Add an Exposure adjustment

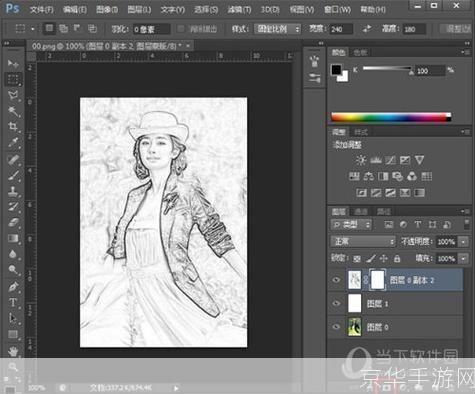point(405,160)
